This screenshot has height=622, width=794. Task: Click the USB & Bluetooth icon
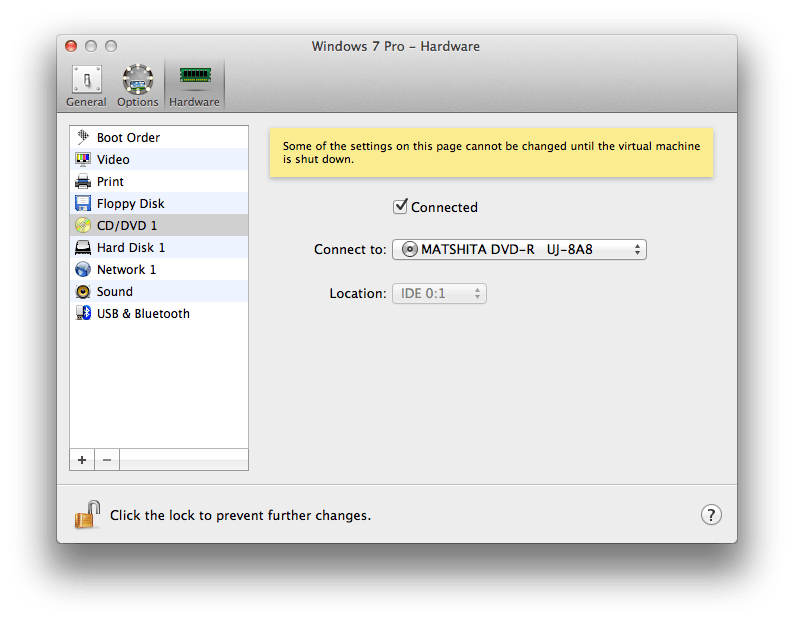83,314
